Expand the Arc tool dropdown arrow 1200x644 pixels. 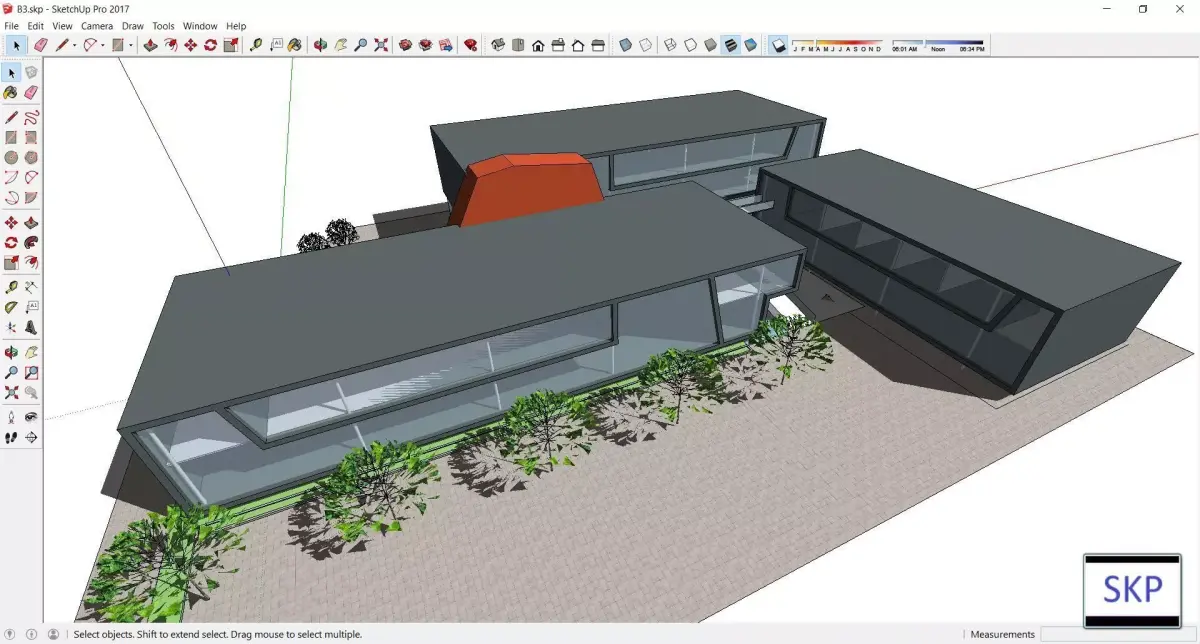click(104, 45)
